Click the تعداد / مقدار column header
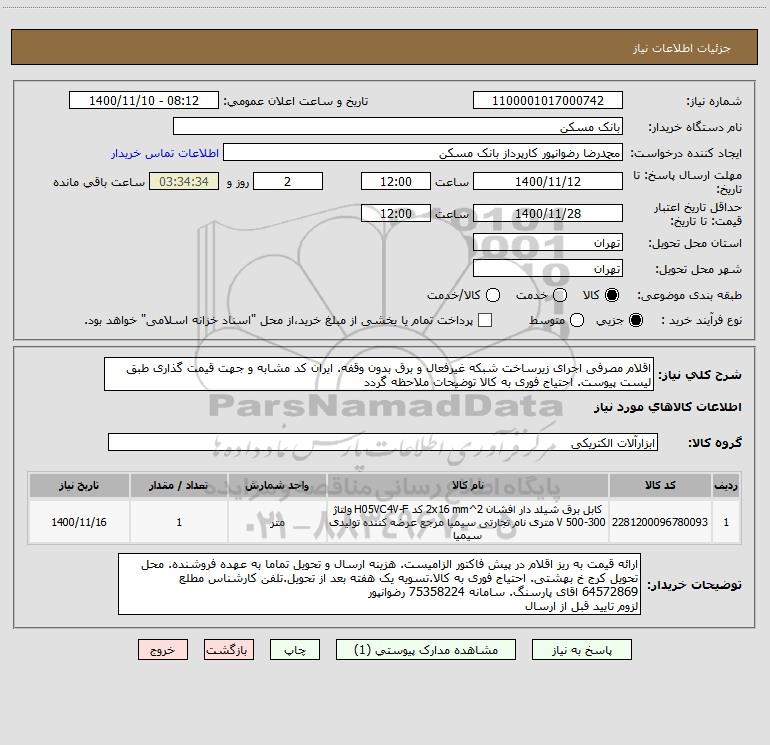 click(x=179, y=485)
